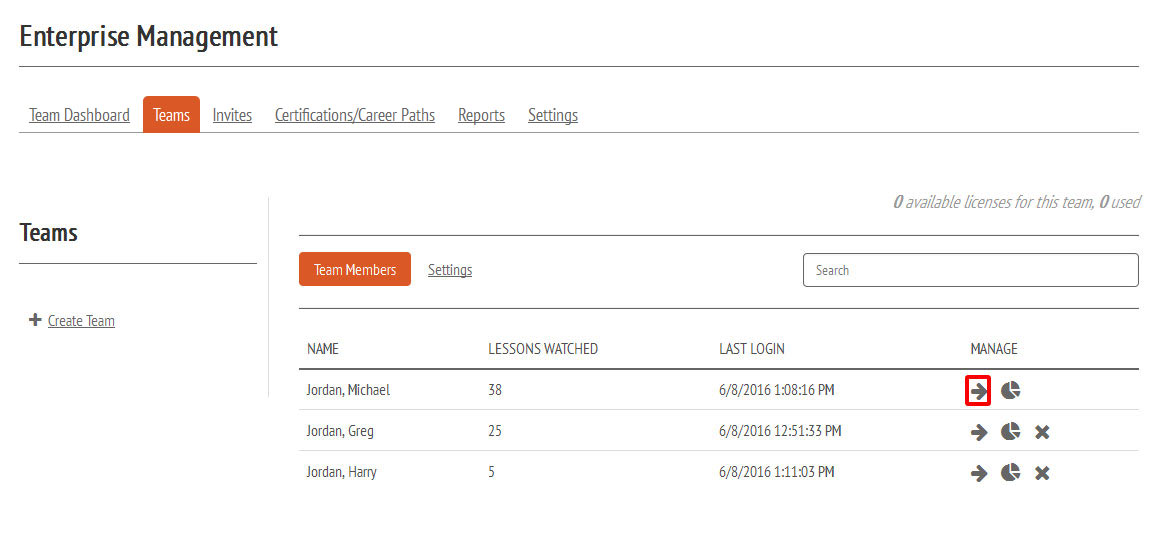Focus the Search input field
This screenshot has width=1155, height=554.
970,270
